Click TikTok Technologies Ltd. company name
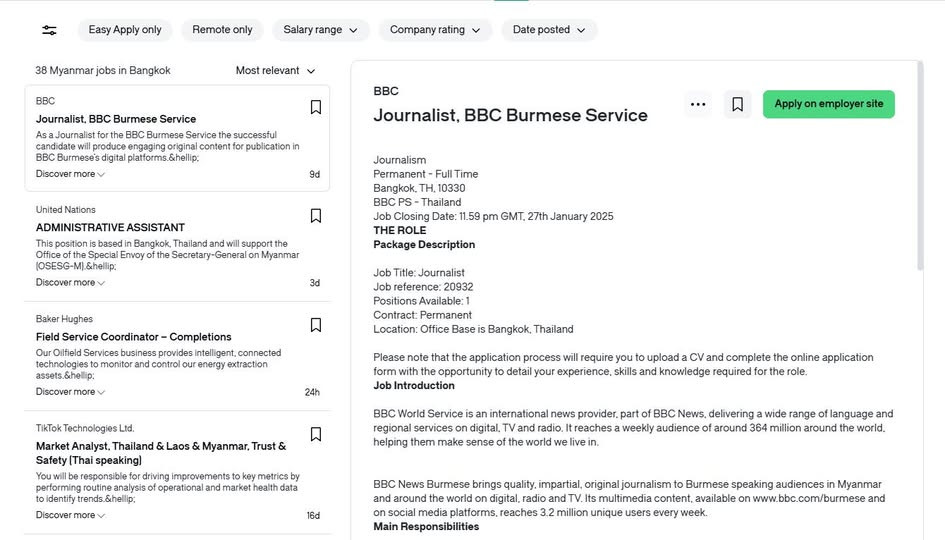Image resolution: width=945 pixels, height=540 pixels. pyautogui.click(x=85, y=428)
